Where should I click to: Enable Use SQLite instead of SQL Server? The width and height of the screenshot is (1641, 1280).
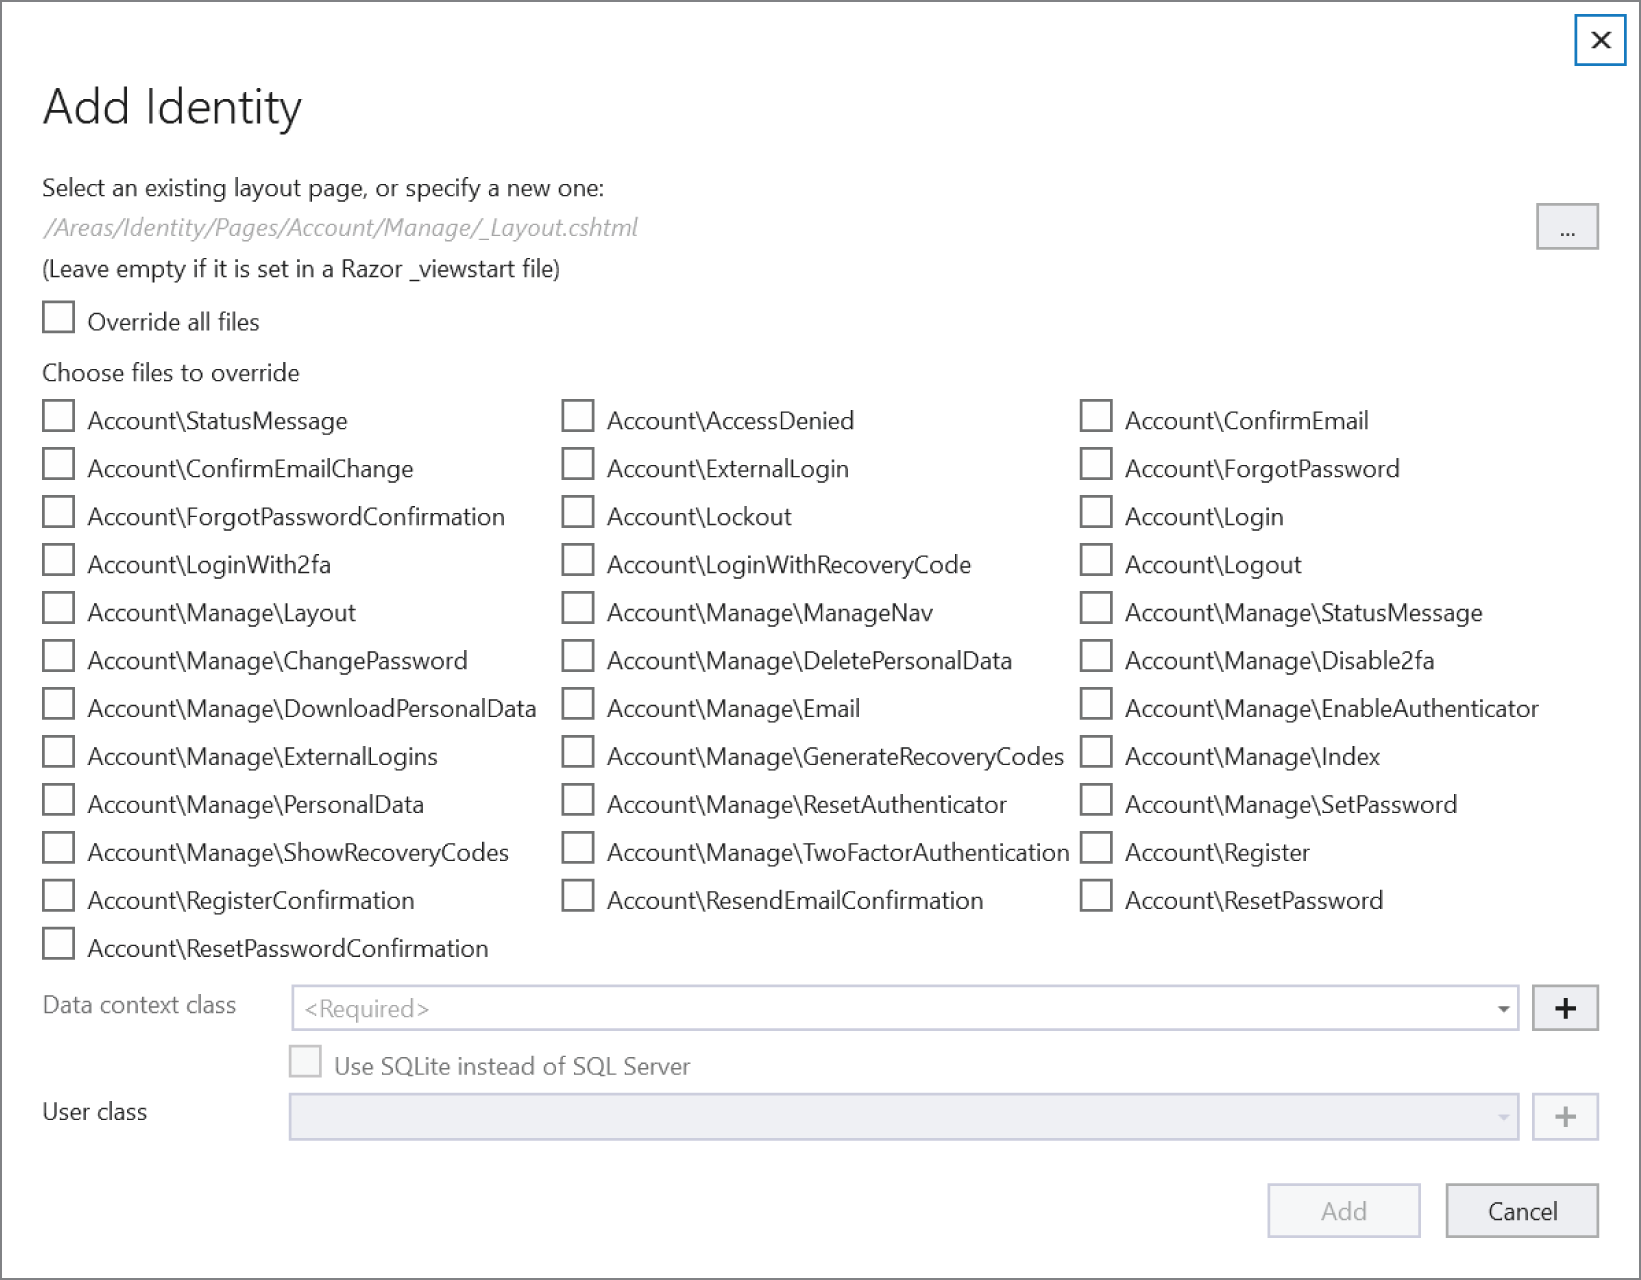[305, 1061]
